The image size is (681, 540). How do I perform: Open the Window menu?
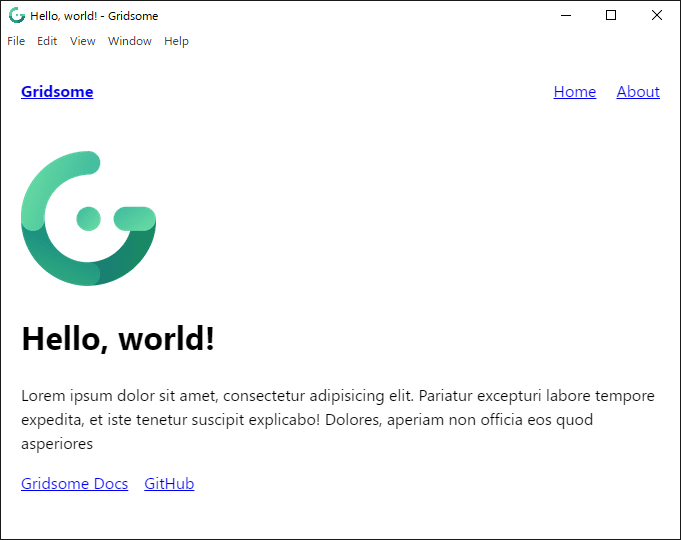130,41
